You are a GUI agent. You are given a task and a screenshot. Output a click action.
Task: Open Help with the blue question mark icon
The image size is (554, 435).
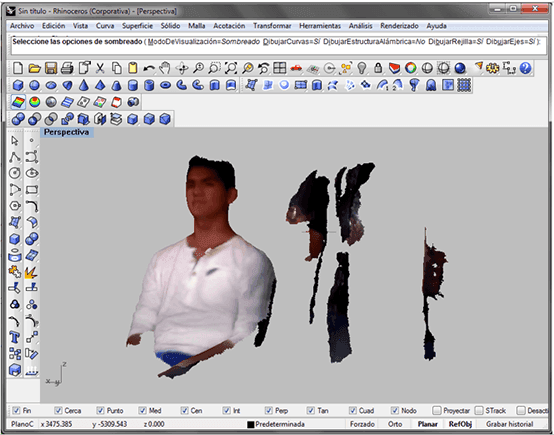tap(525, 68)
